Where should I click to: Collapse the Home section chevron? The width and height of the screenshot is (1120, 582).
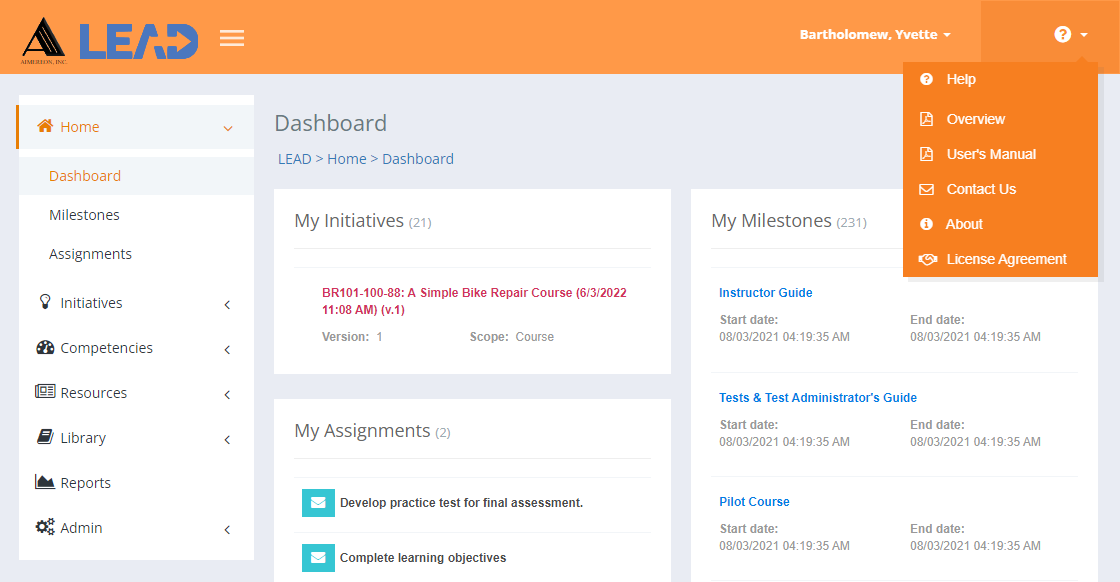(228, 129)
